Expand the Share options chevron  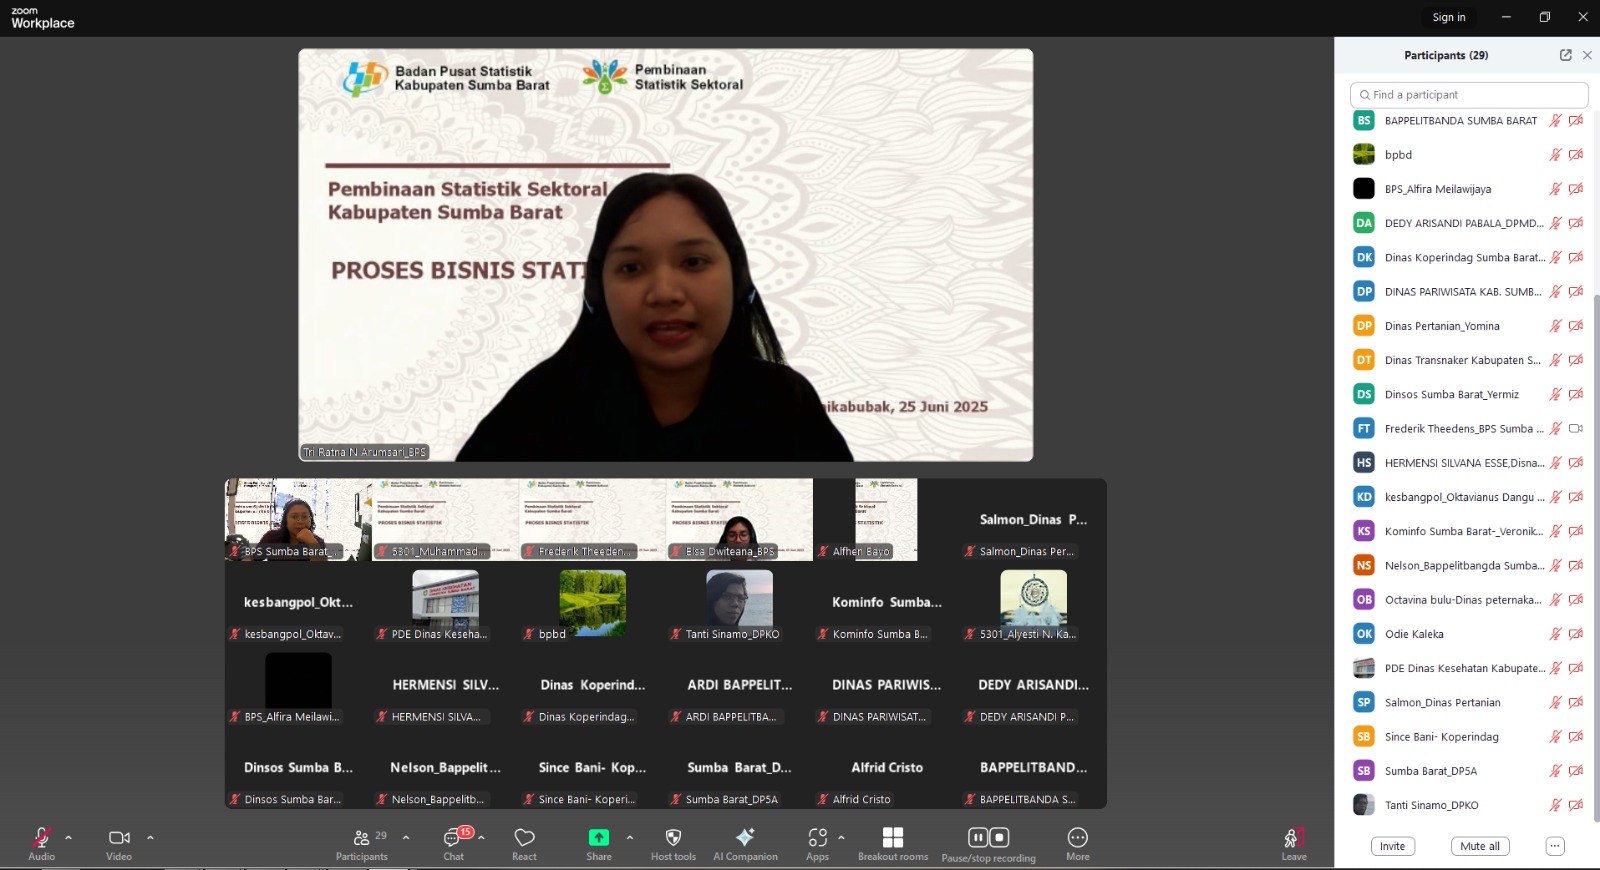coord(629,838)
